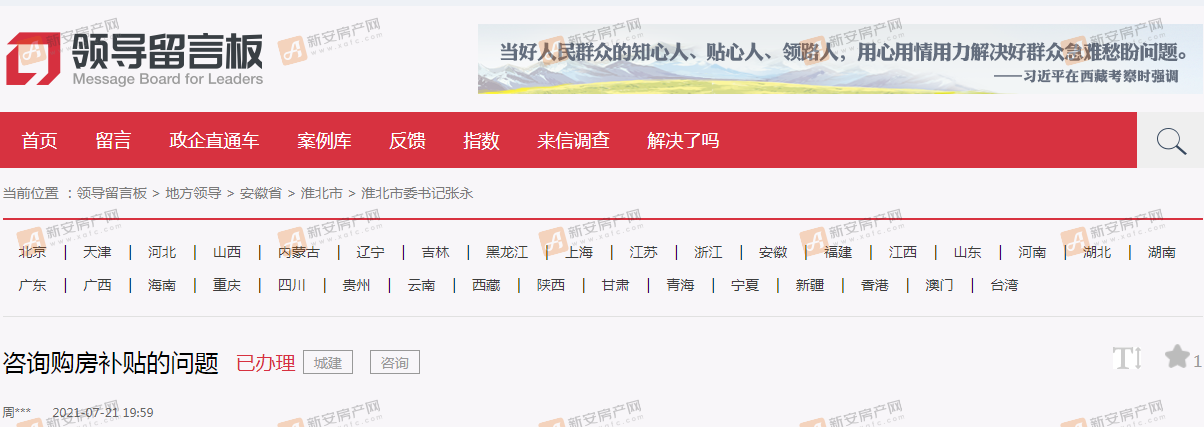Open the 上海 region link
This screenshot has height=427, width=1204.
click(579, 252)
